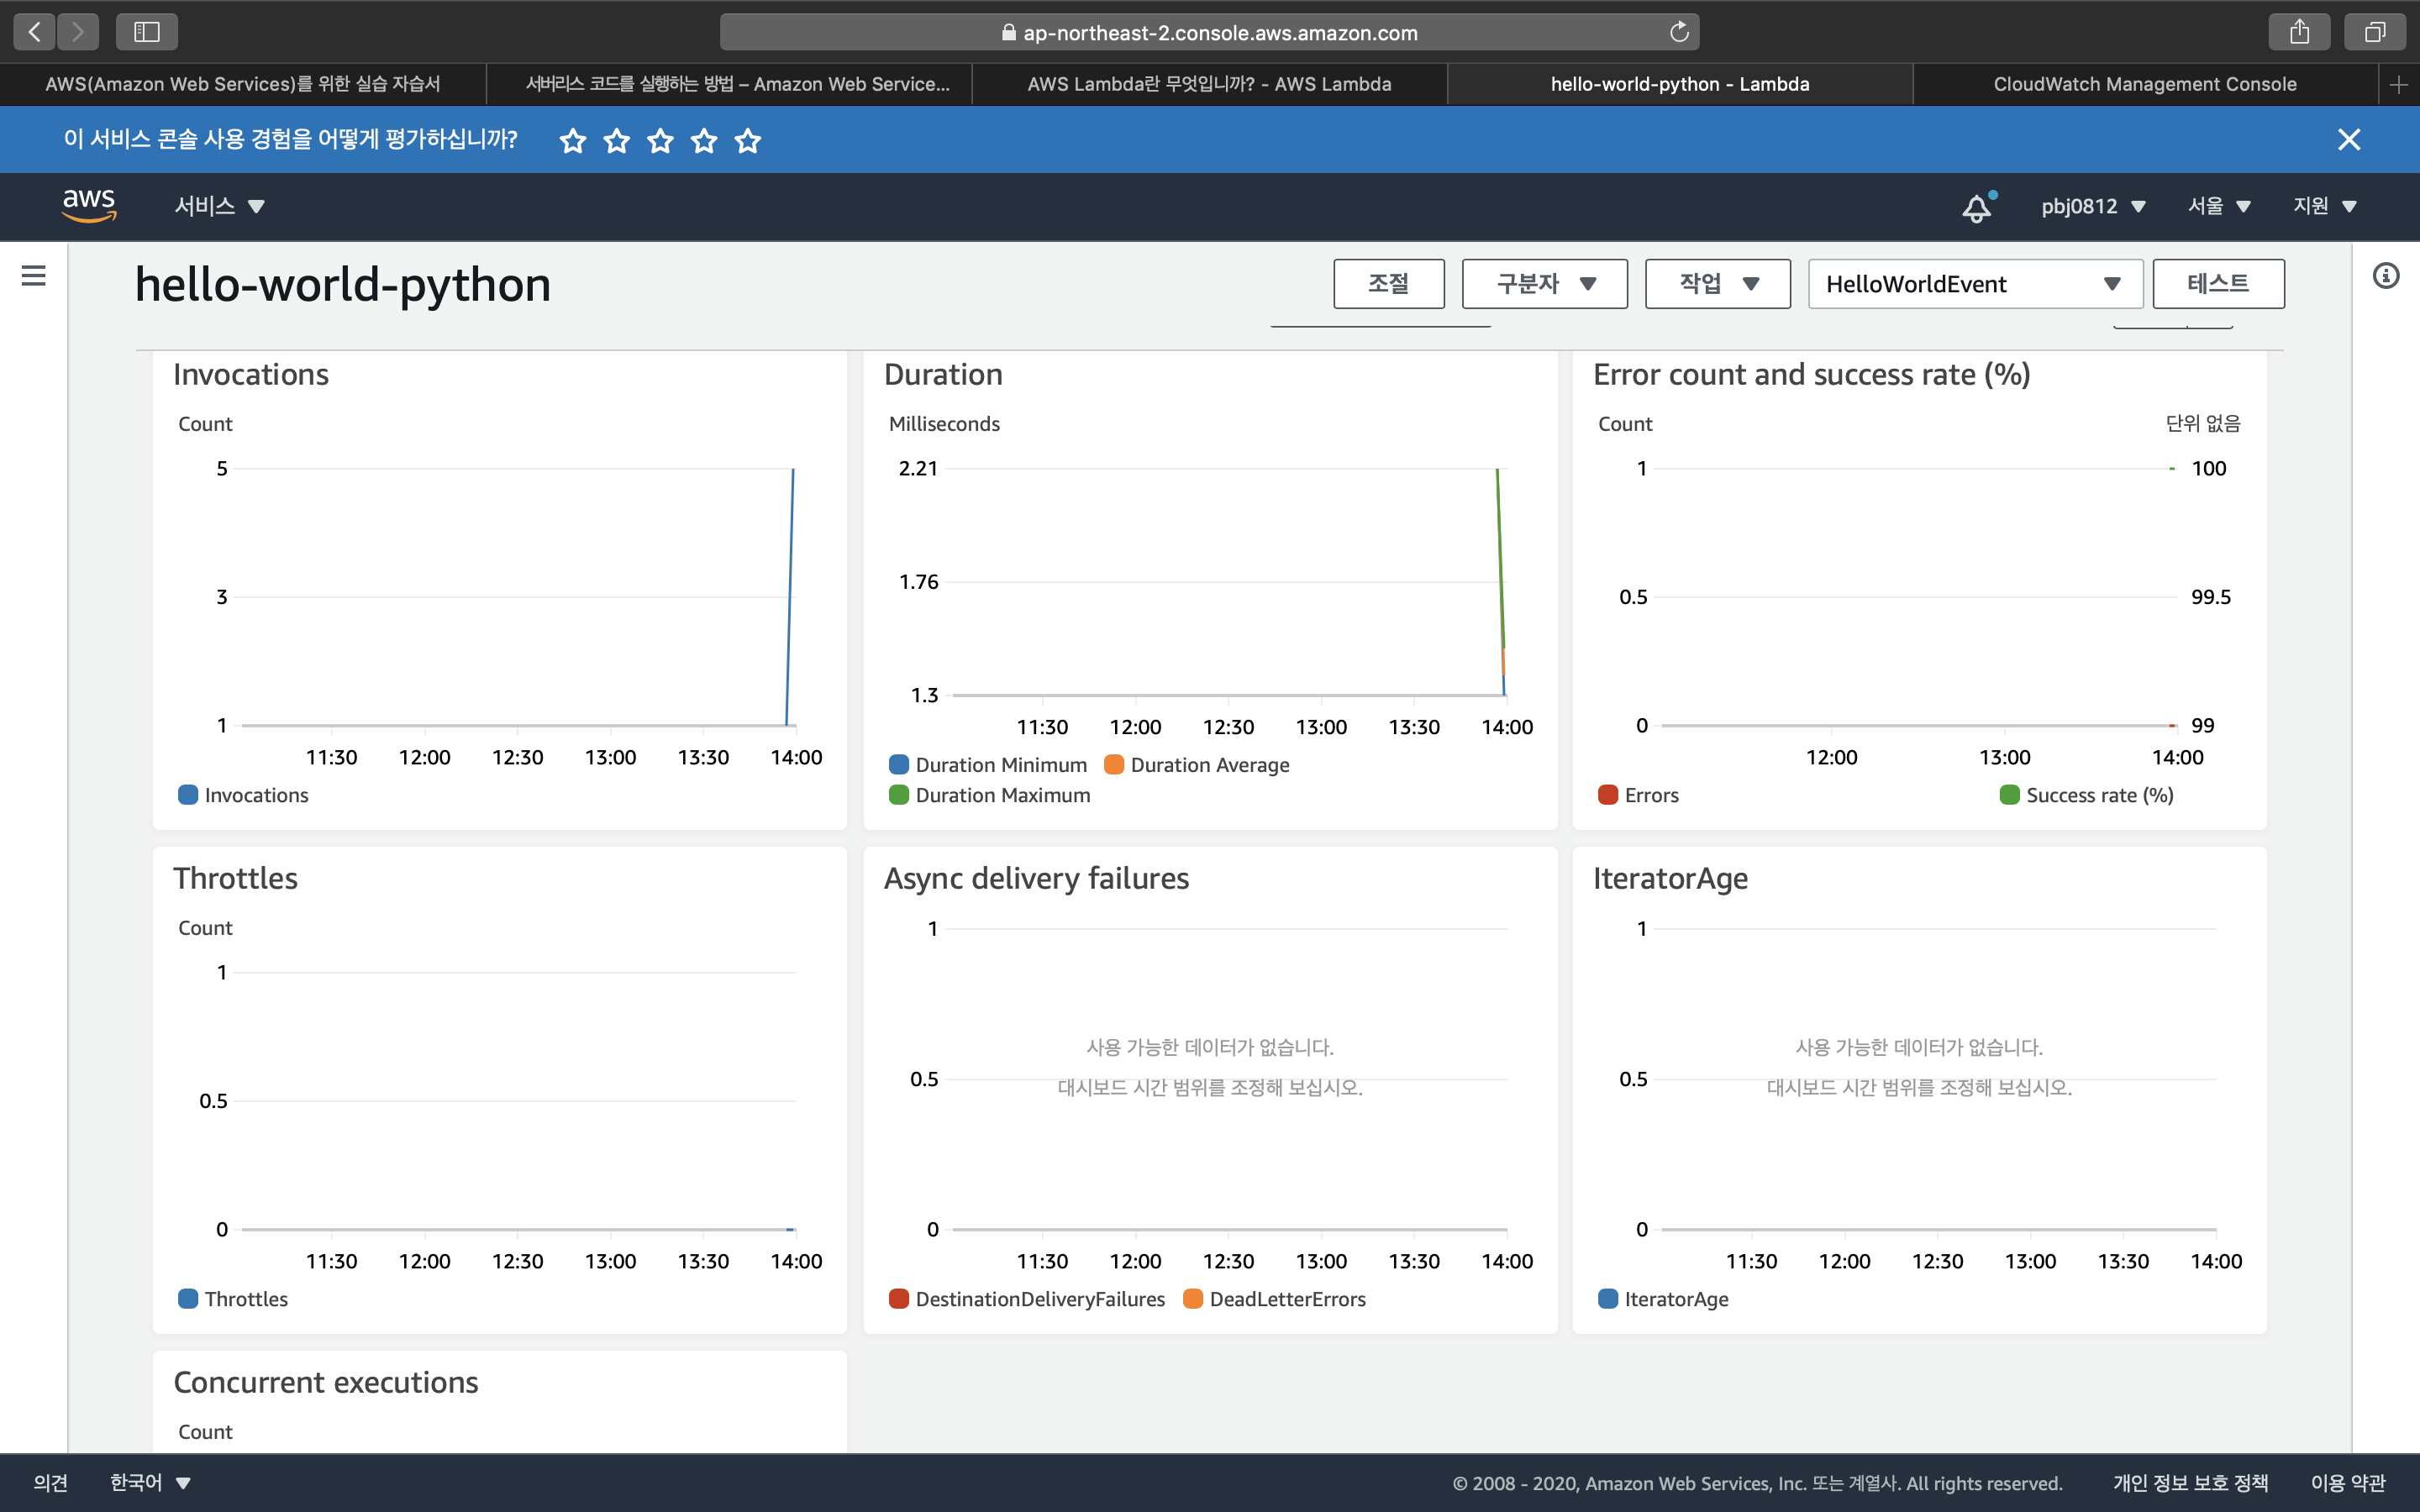The height and width of the screenshot is (1512, 2420).
Task: Switch to the CloudWatch Management Console tab
Action: click(2144, 84)
